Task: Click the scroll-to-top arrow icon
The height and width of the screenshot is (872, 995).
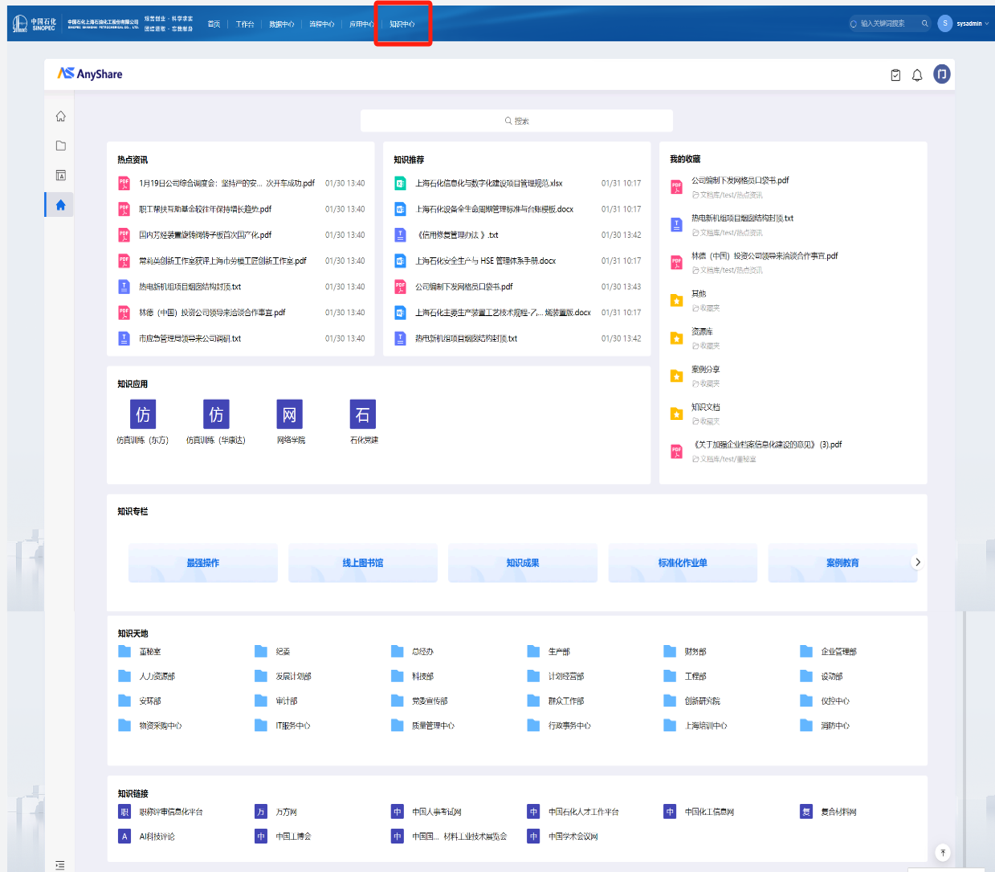Action: [x=942, y=852]
